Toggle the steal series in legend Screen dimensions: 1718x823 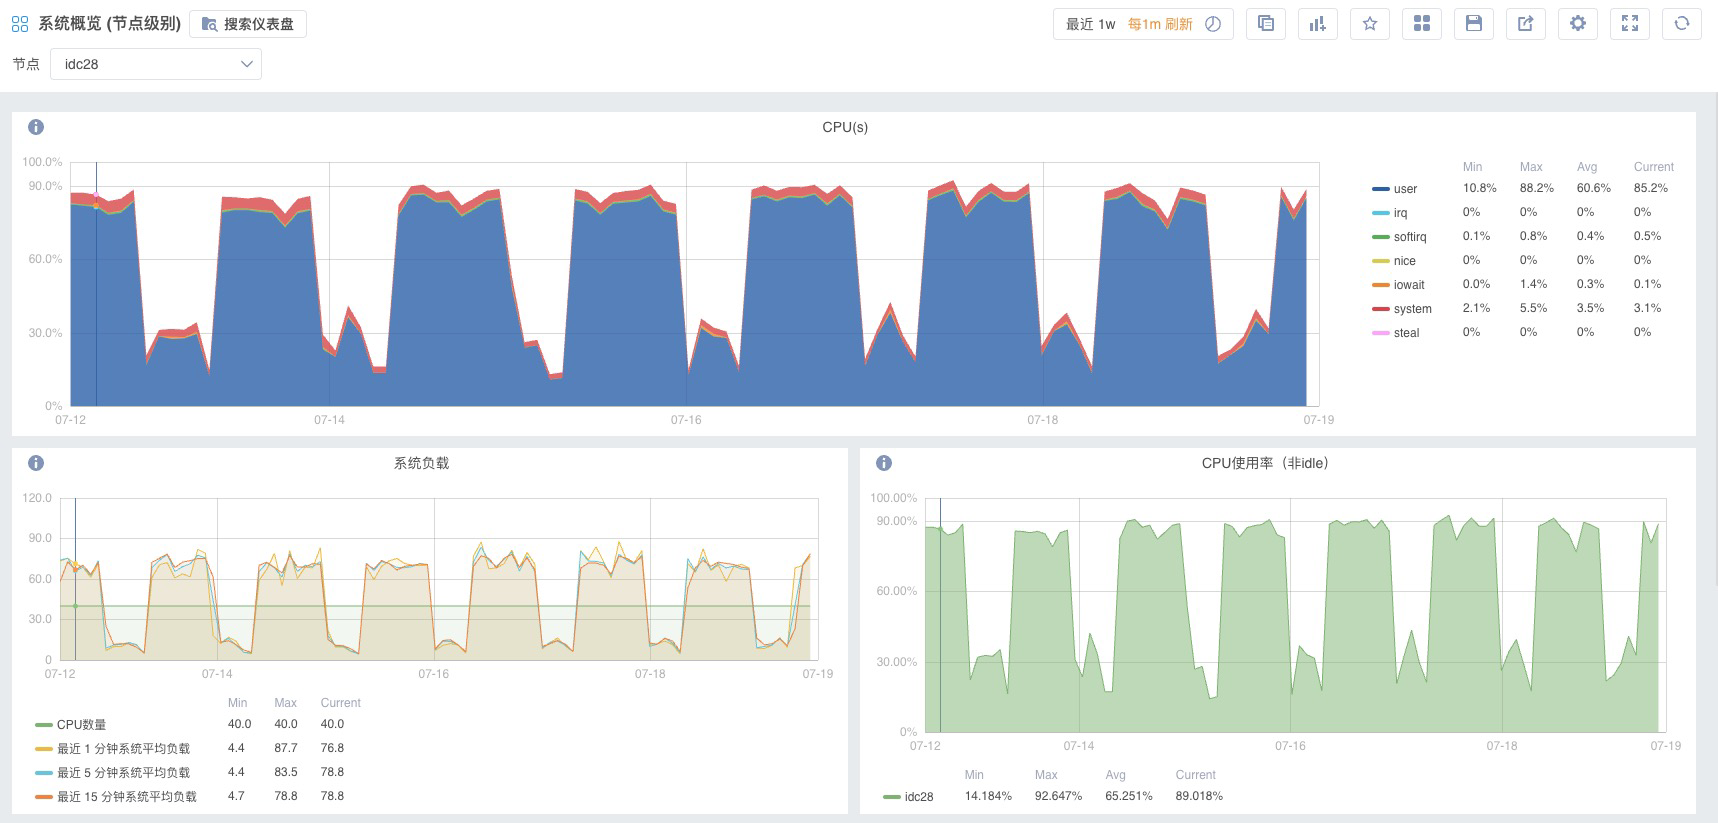pos(1406,333)
